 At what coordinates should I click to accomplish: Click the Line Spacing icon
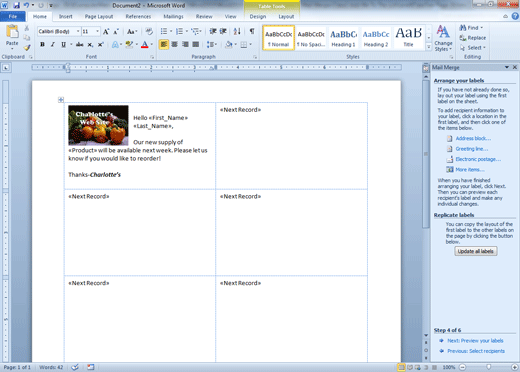click(x=210, y=44)
